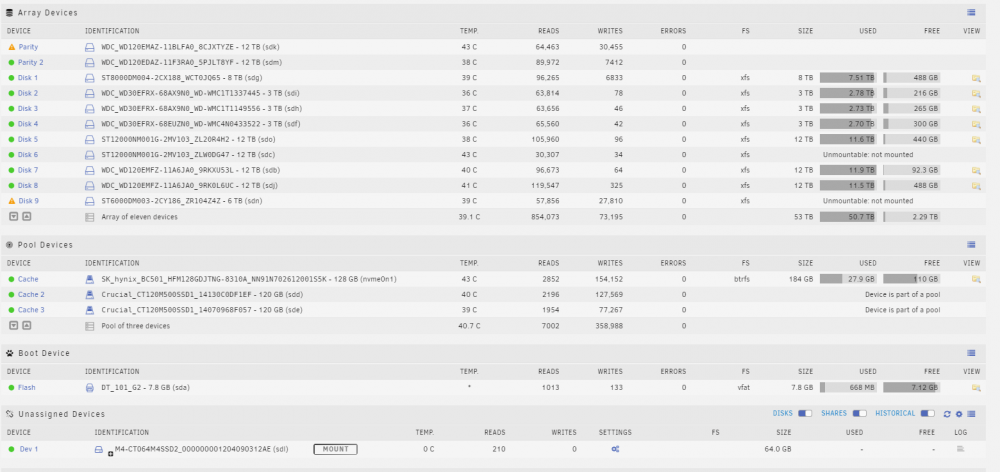Click pool totals down-arrow button
This screenshot has height=472, width=1000.
coord(13,325)
